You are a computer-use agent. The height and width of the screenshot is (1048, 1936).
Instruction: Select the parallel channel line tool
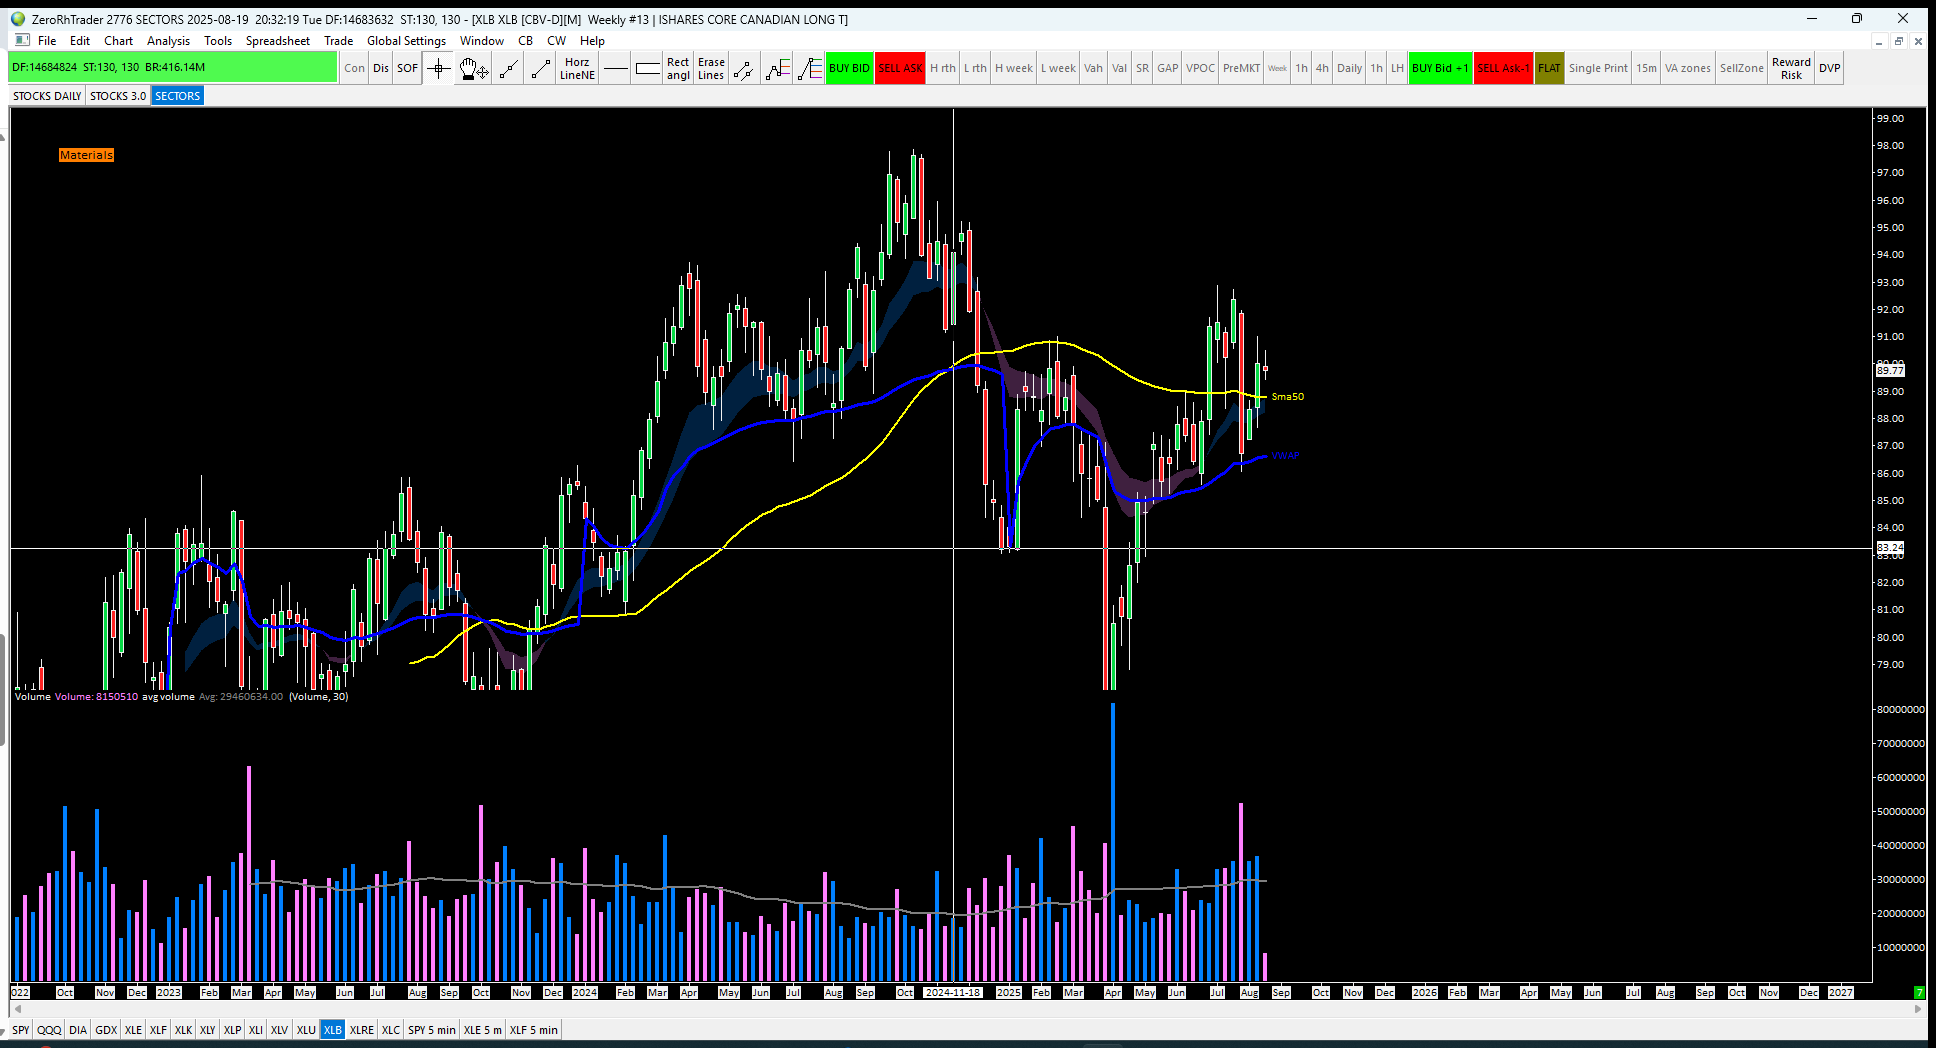tap(743, 68)
